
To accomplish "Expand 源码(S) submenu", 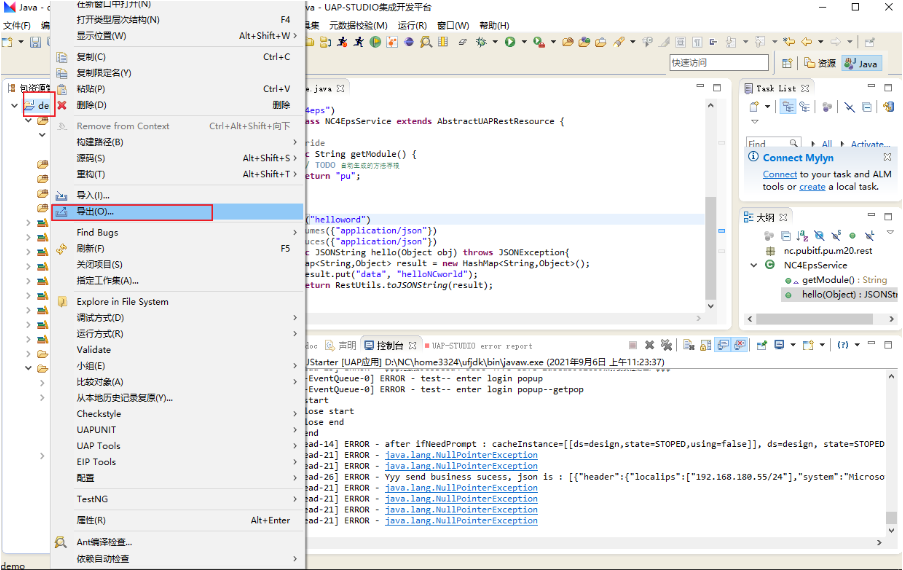I will (x=295, y=158).
